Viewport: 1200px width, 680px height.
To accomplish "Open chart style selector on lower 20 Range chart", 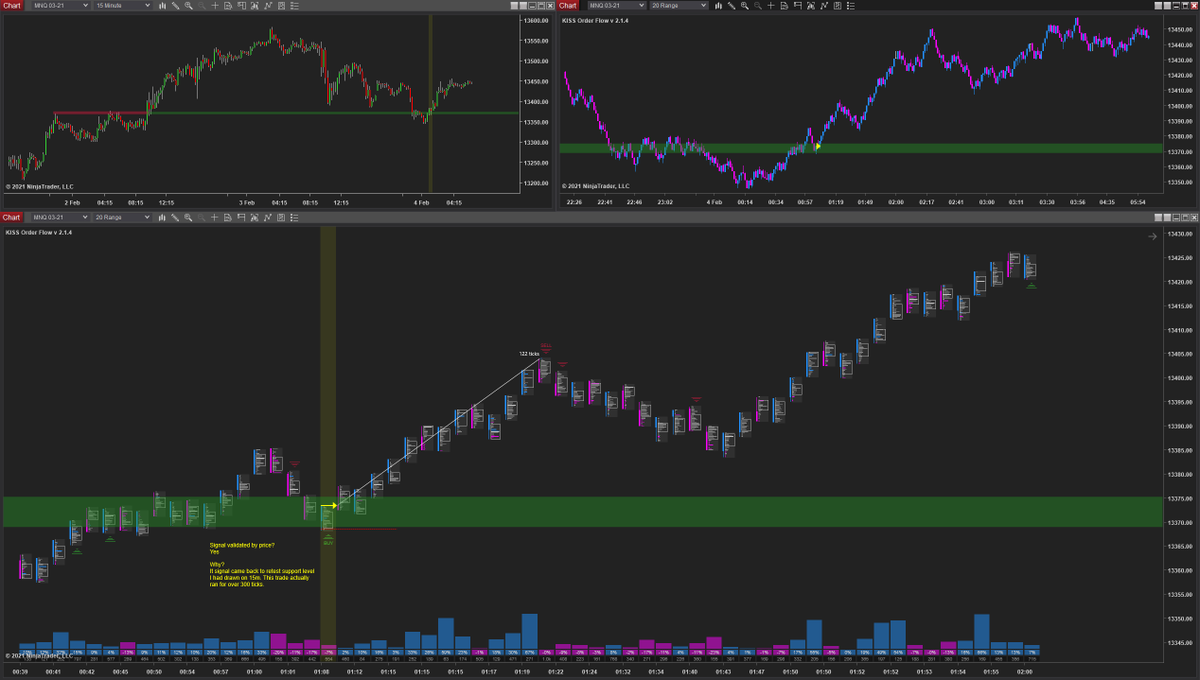I will [162, 217].
